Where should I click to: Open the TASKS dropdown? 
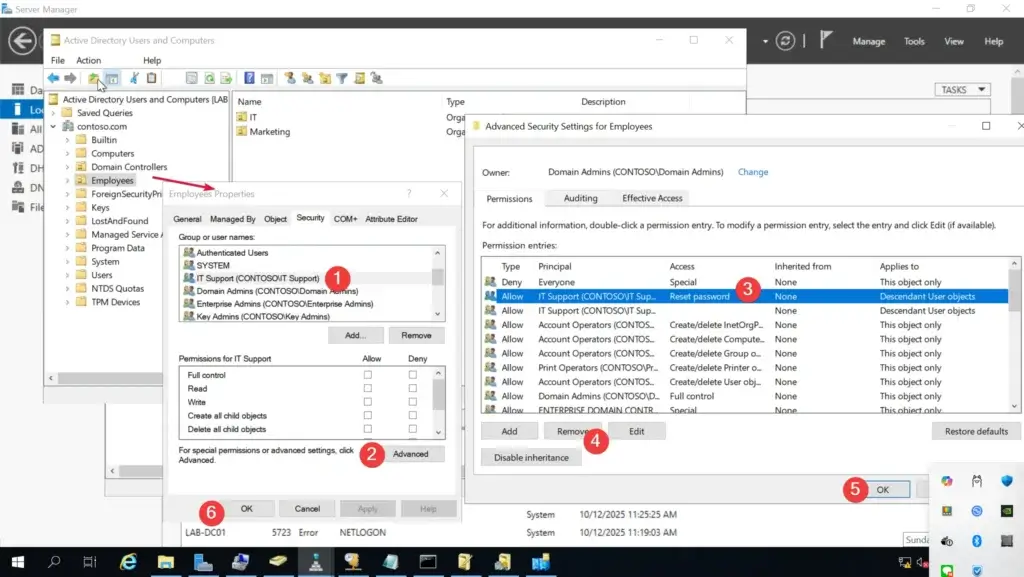coord(963,90)
